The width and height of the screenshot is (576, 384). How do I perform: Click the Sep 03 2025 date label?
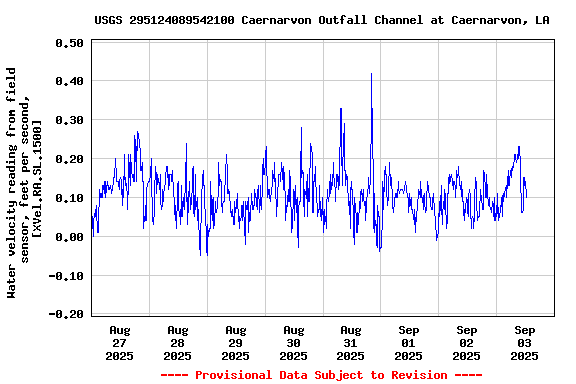(525, 343)
